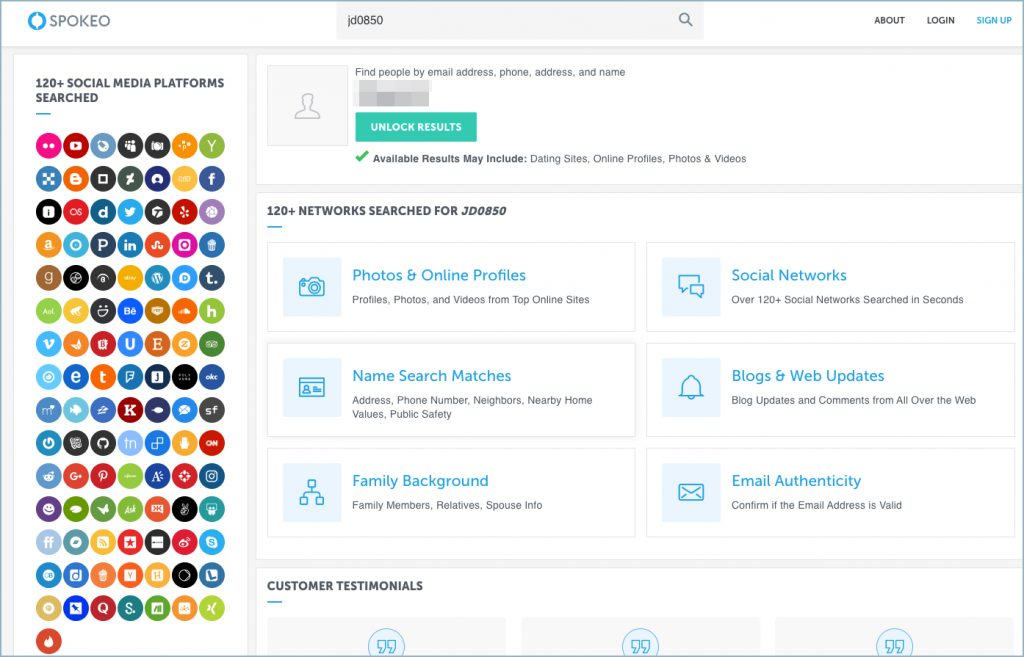Open the ABOUT page

point(889,20)
